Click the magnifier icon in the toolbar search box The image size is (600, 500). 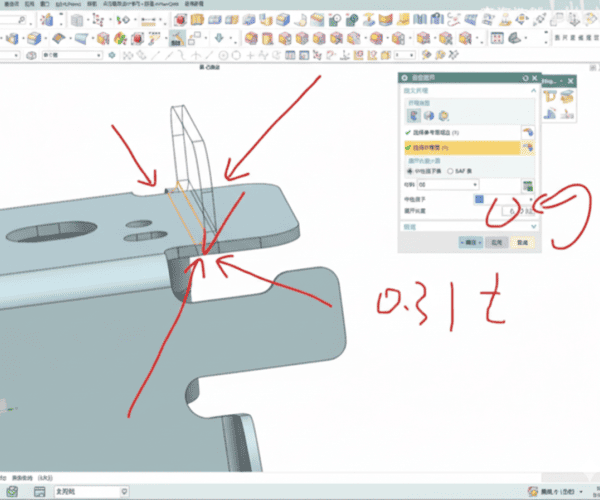(22, 20)
